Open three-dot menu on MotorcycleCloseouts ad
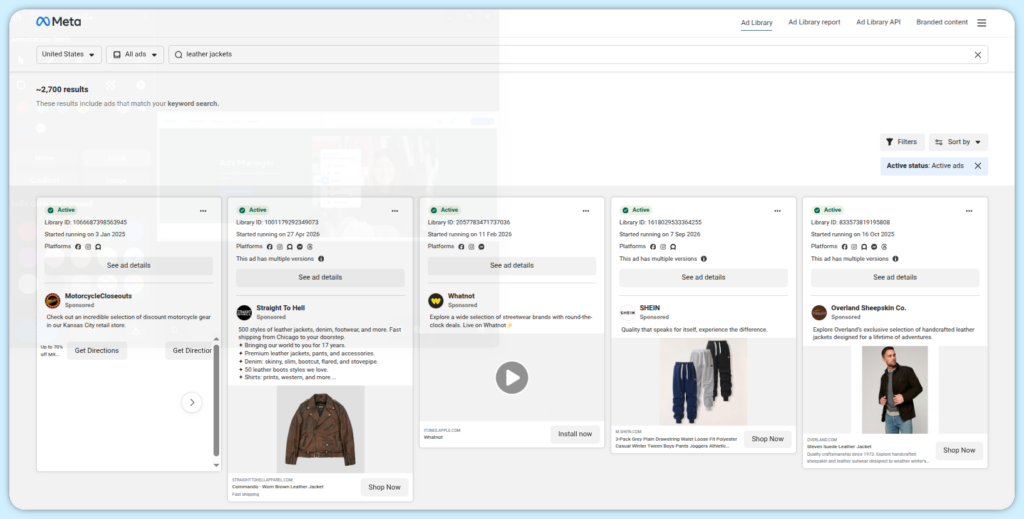This screenshot has height=519, width=1024. 203,211
